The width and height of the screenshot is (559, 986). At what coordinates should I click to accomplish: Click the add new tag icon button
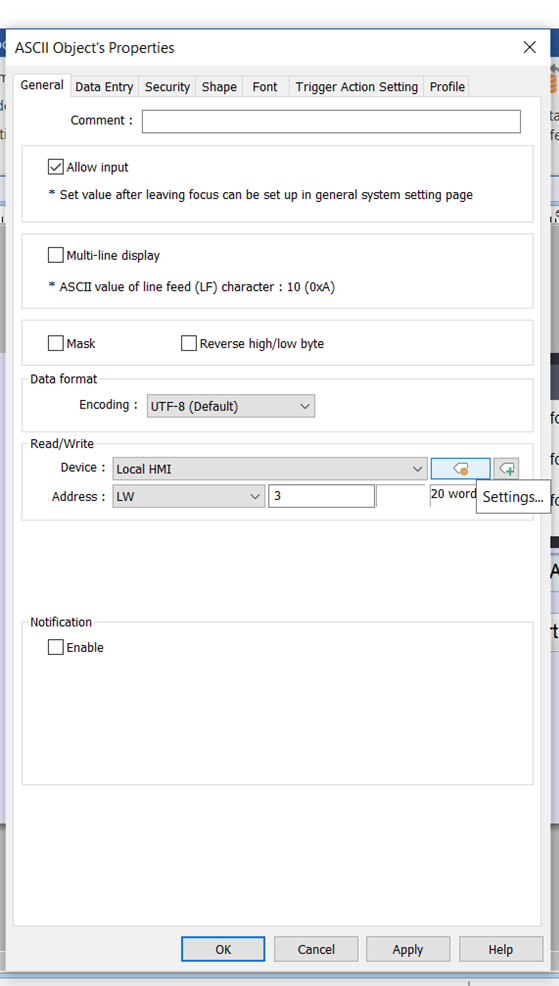(x=506, y=468)
